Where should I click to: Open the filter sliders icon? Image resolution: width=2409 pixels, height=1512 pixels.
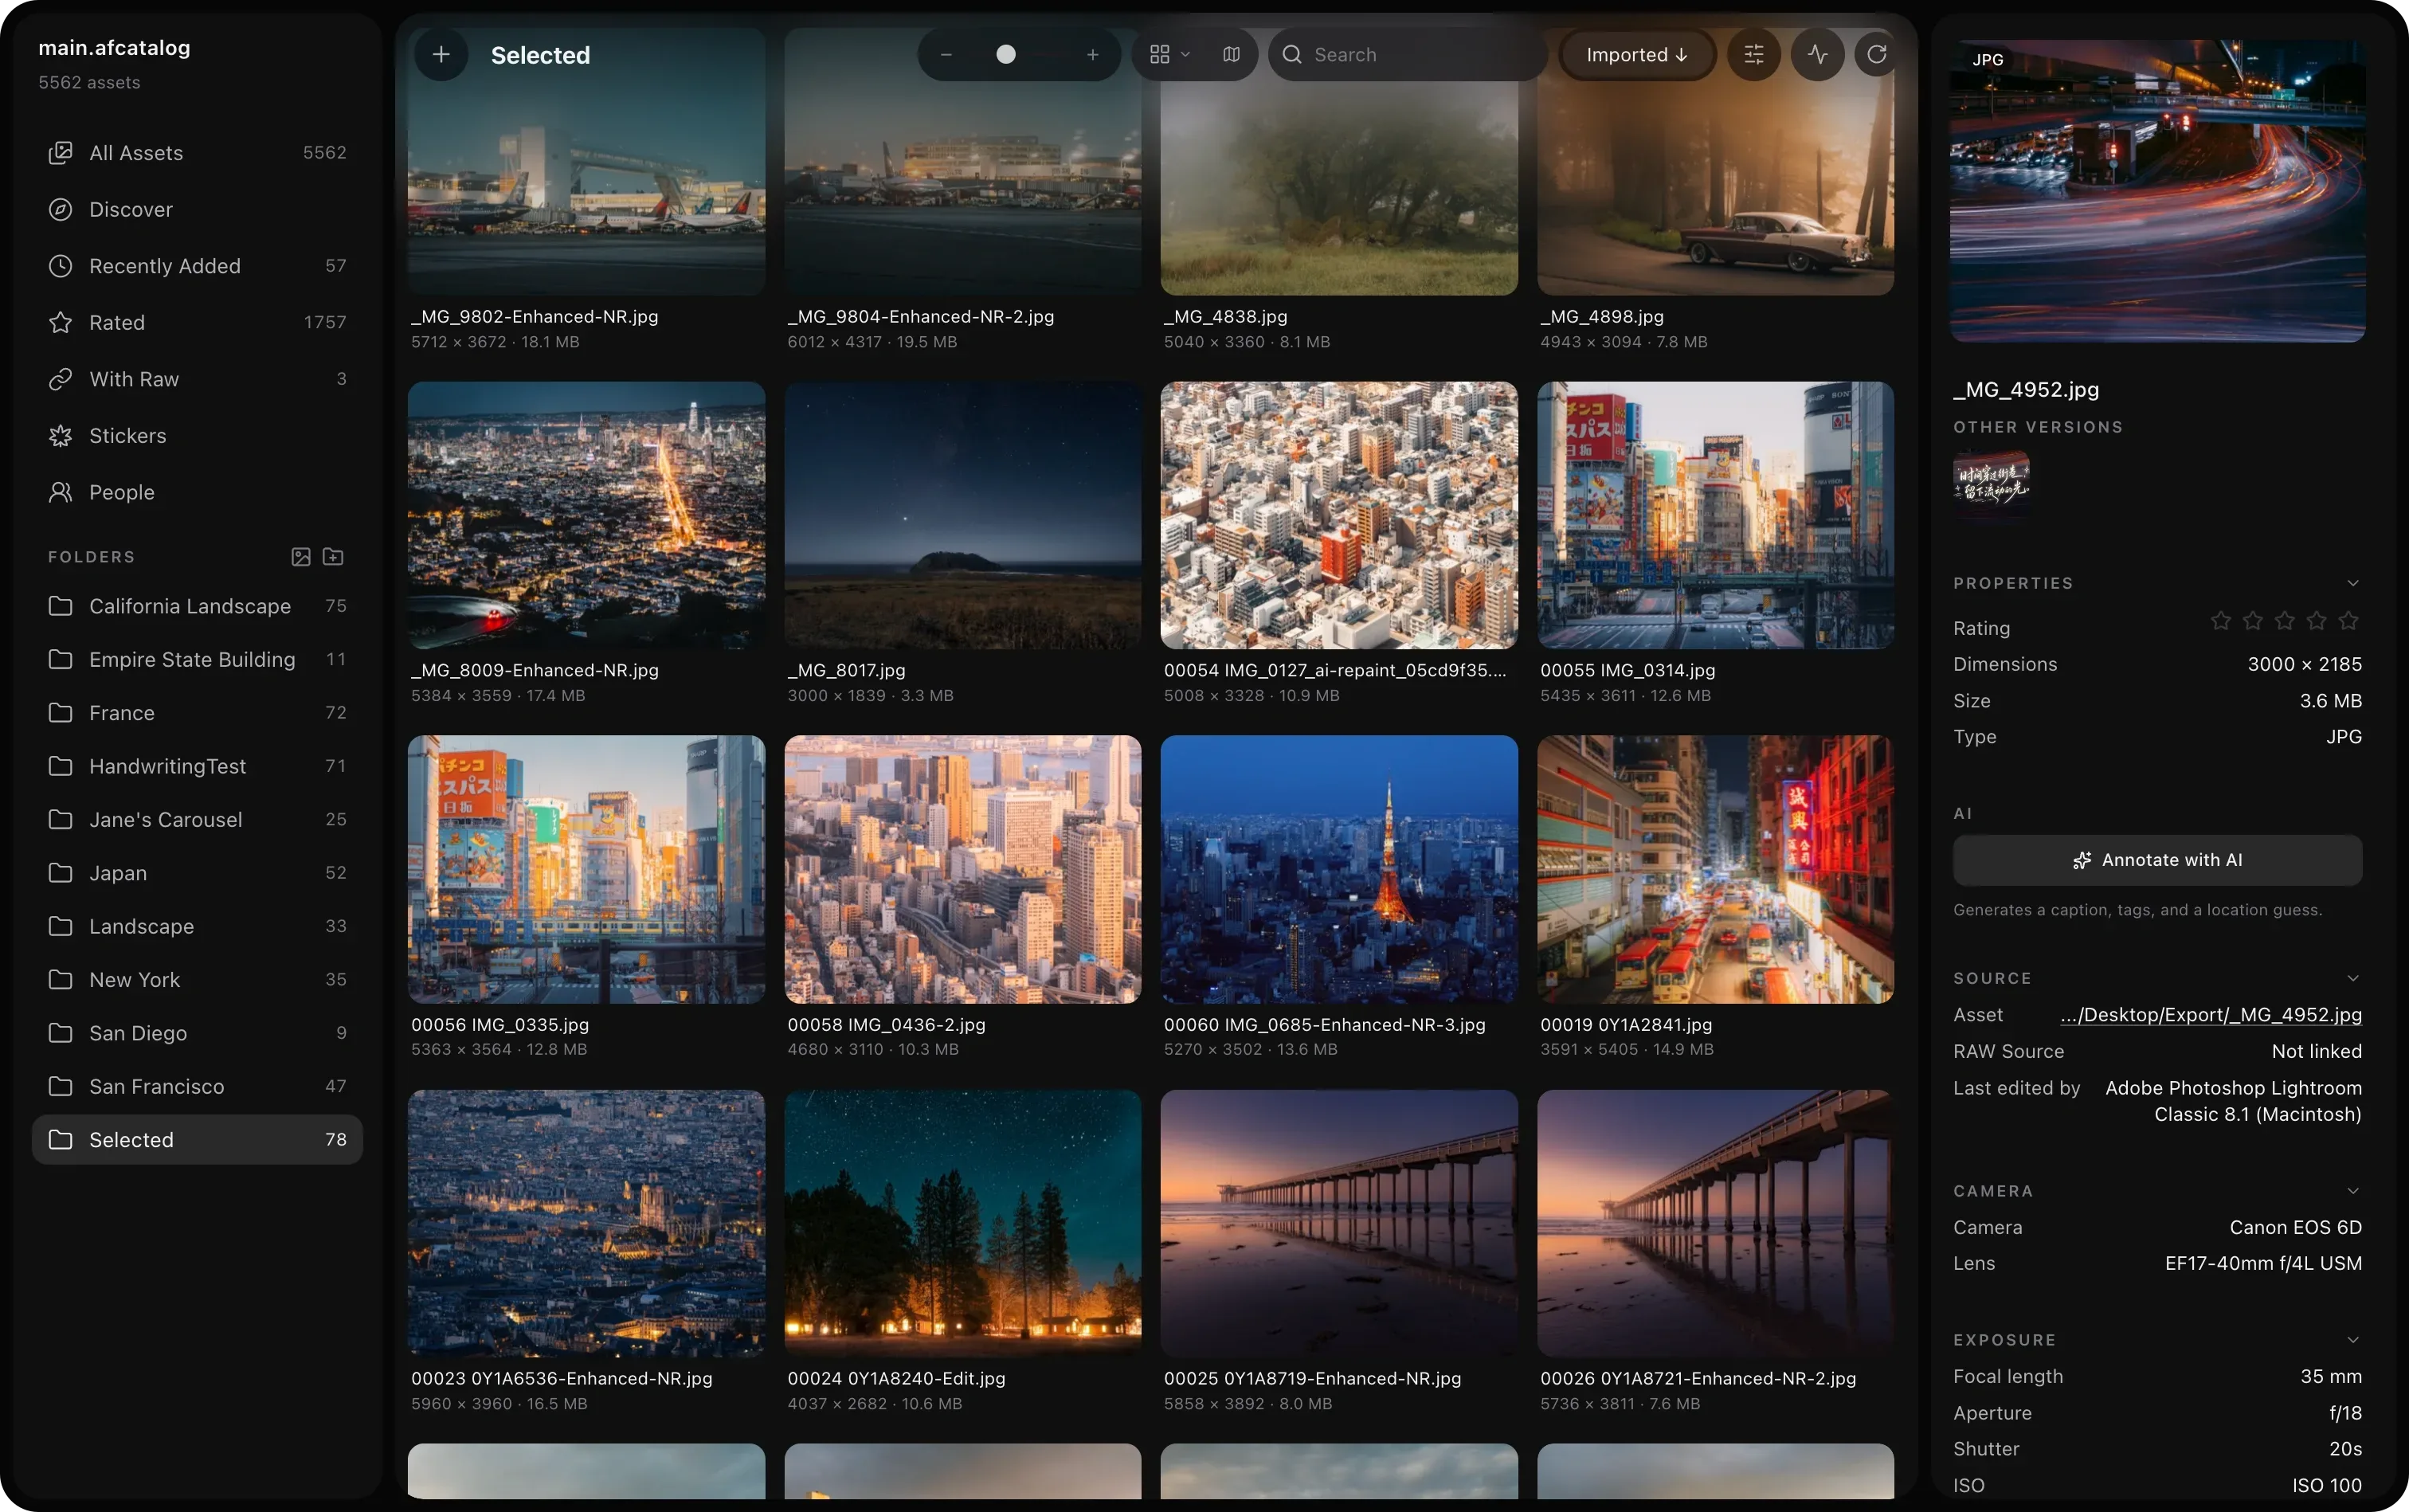click(x=1754, y=55)
